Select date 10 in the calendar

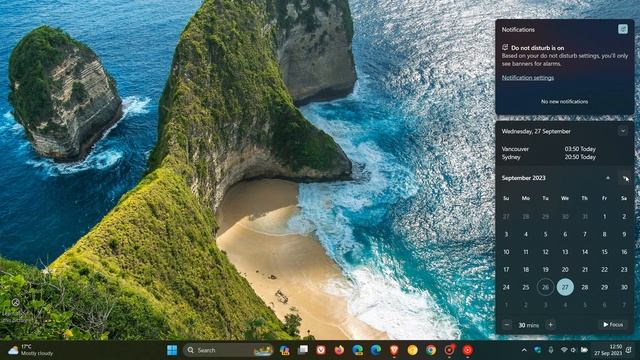506,252
